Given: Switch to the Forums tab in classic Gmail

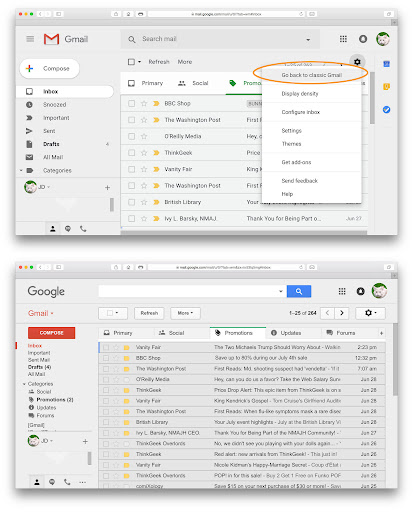Looking at the screenshot, I should pyautogui.click(x=341, y=333).
